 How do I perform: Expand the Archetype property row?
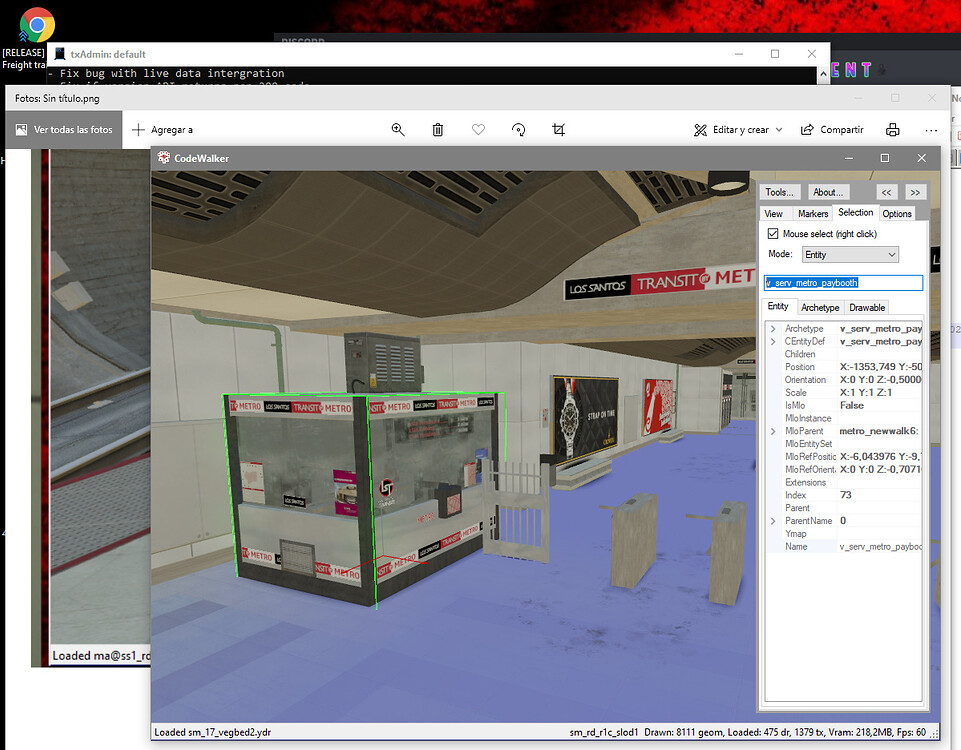tap(773, 329)
